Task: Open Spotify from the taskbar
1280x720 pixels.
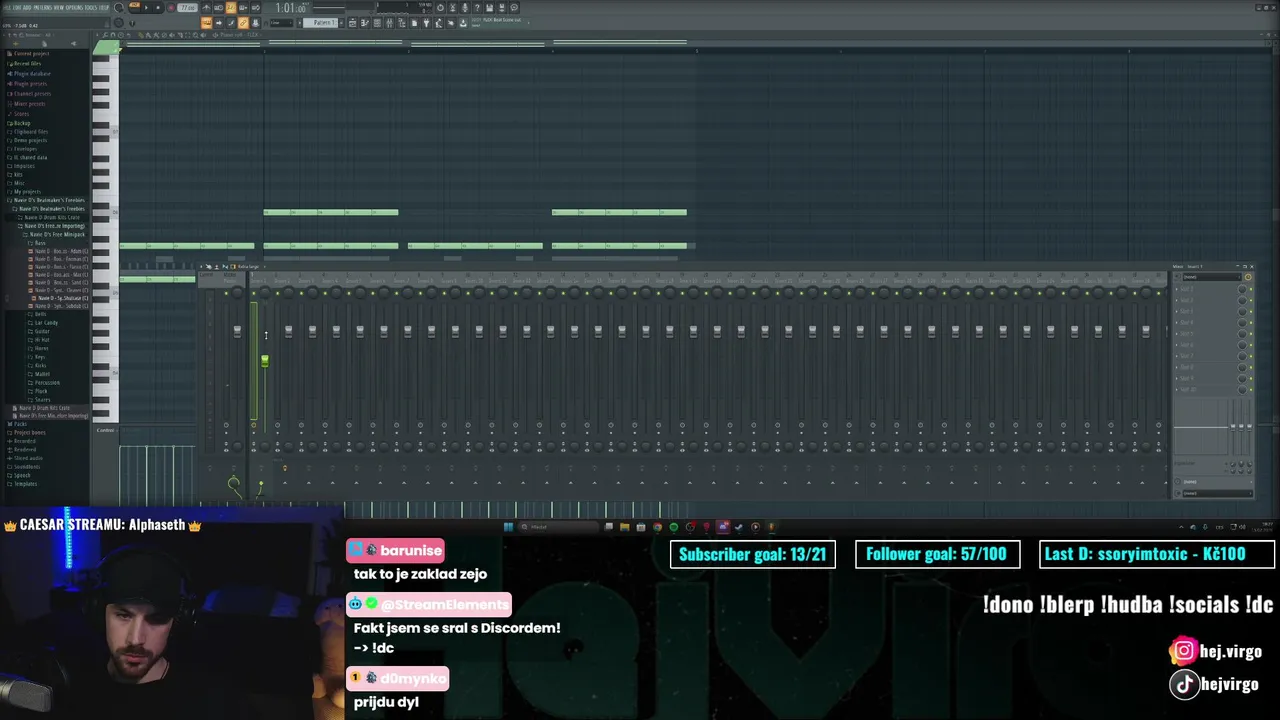Action: tap(674, 526)
